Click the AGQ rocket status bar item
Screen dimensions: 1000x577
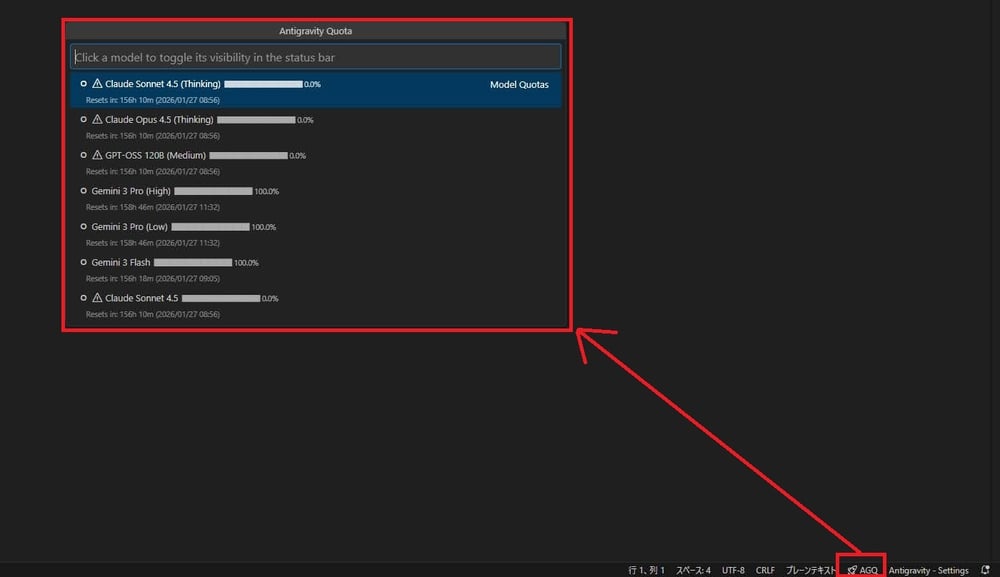[862, 570]
